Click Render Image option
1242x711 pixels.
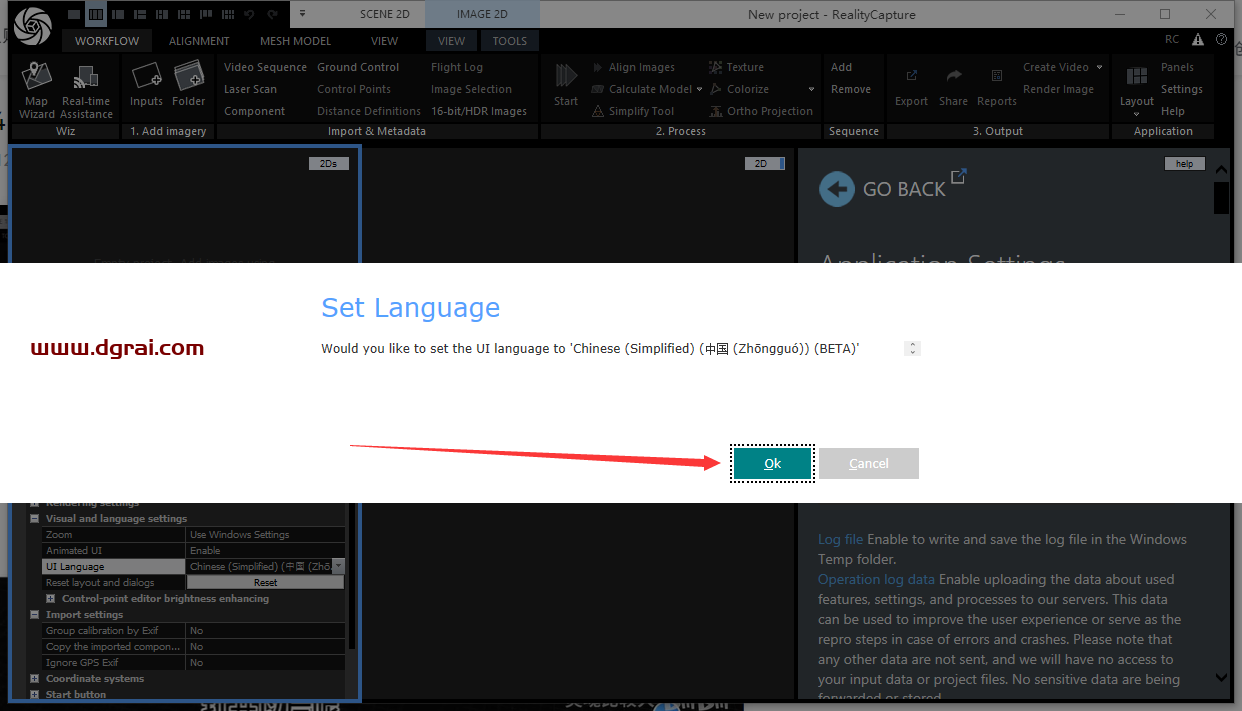click(1058, 89)
